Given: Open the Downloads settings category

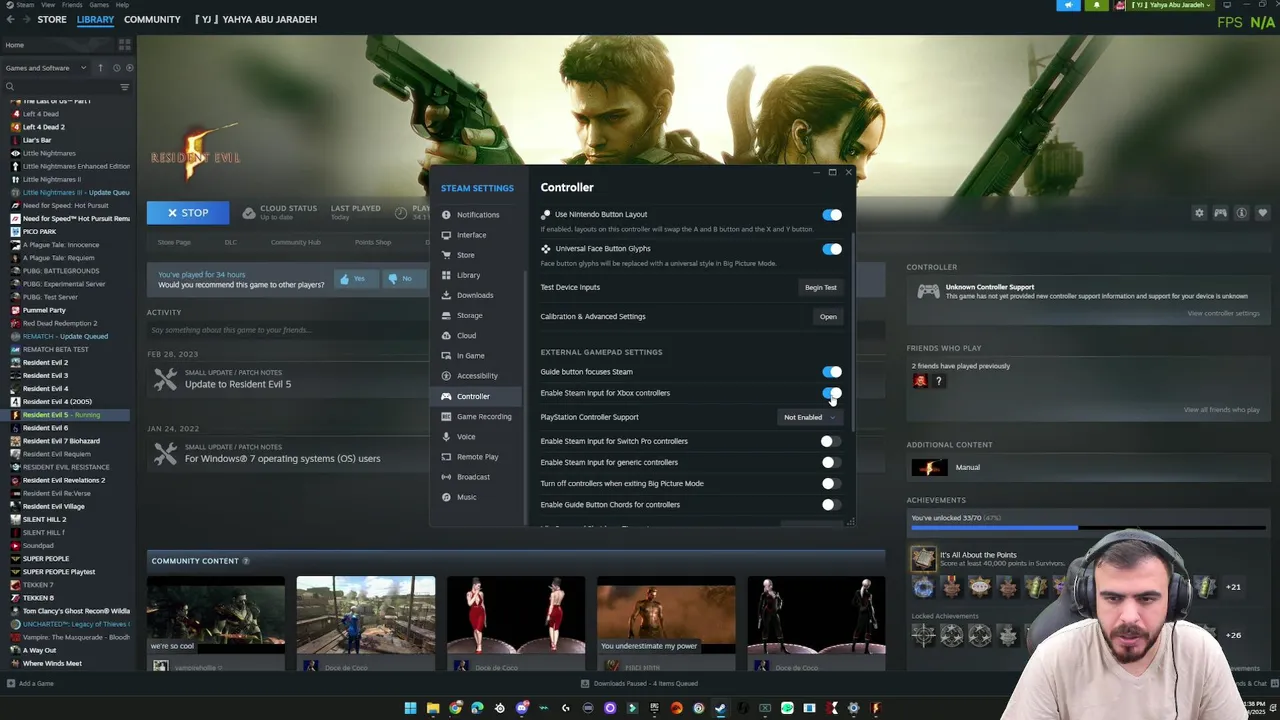Looking at the screenshot, I should pos(477,295).
